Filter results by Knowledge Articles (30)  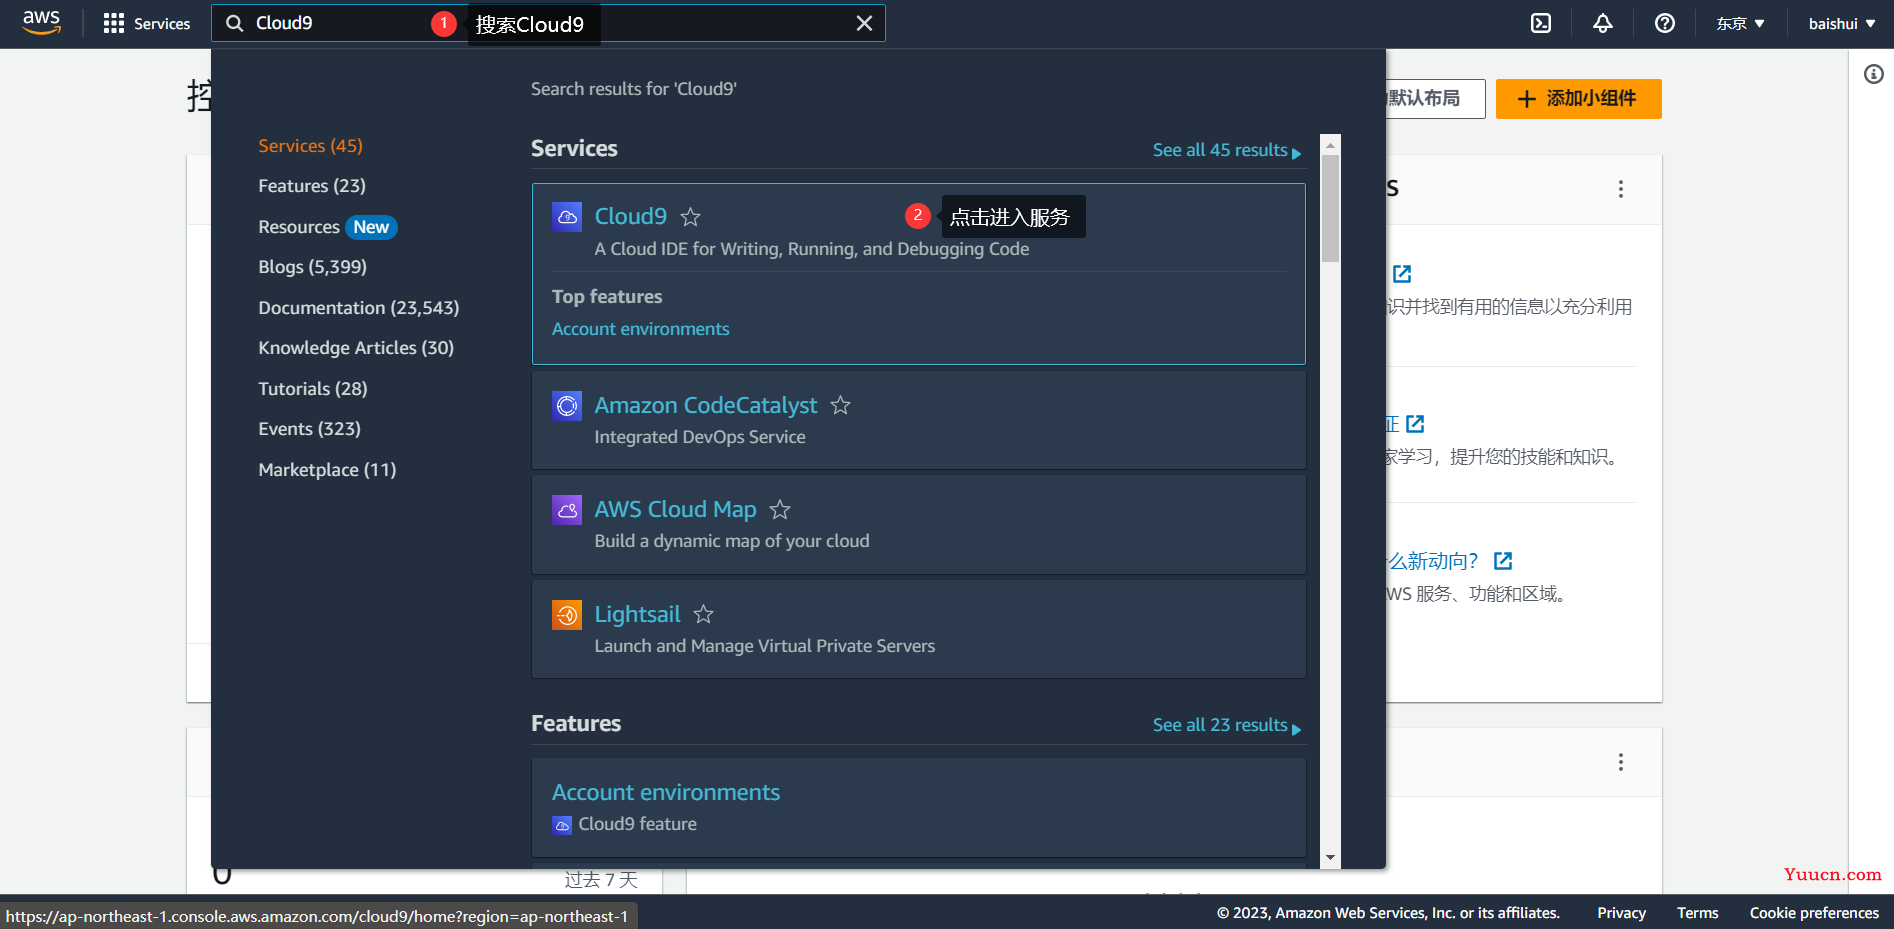pos(356,348)
